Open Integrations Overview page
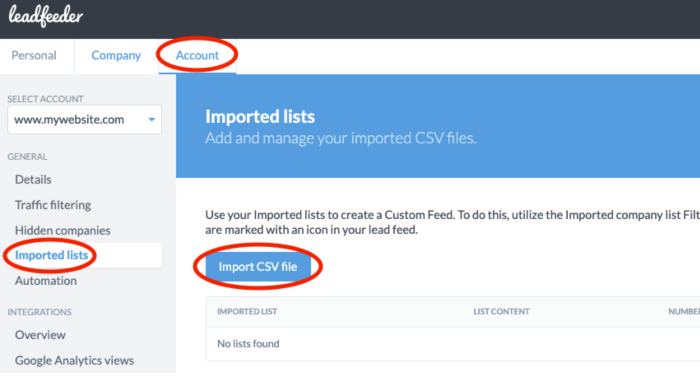The height and width of the screenshot is (380, 700). (40, 335)
